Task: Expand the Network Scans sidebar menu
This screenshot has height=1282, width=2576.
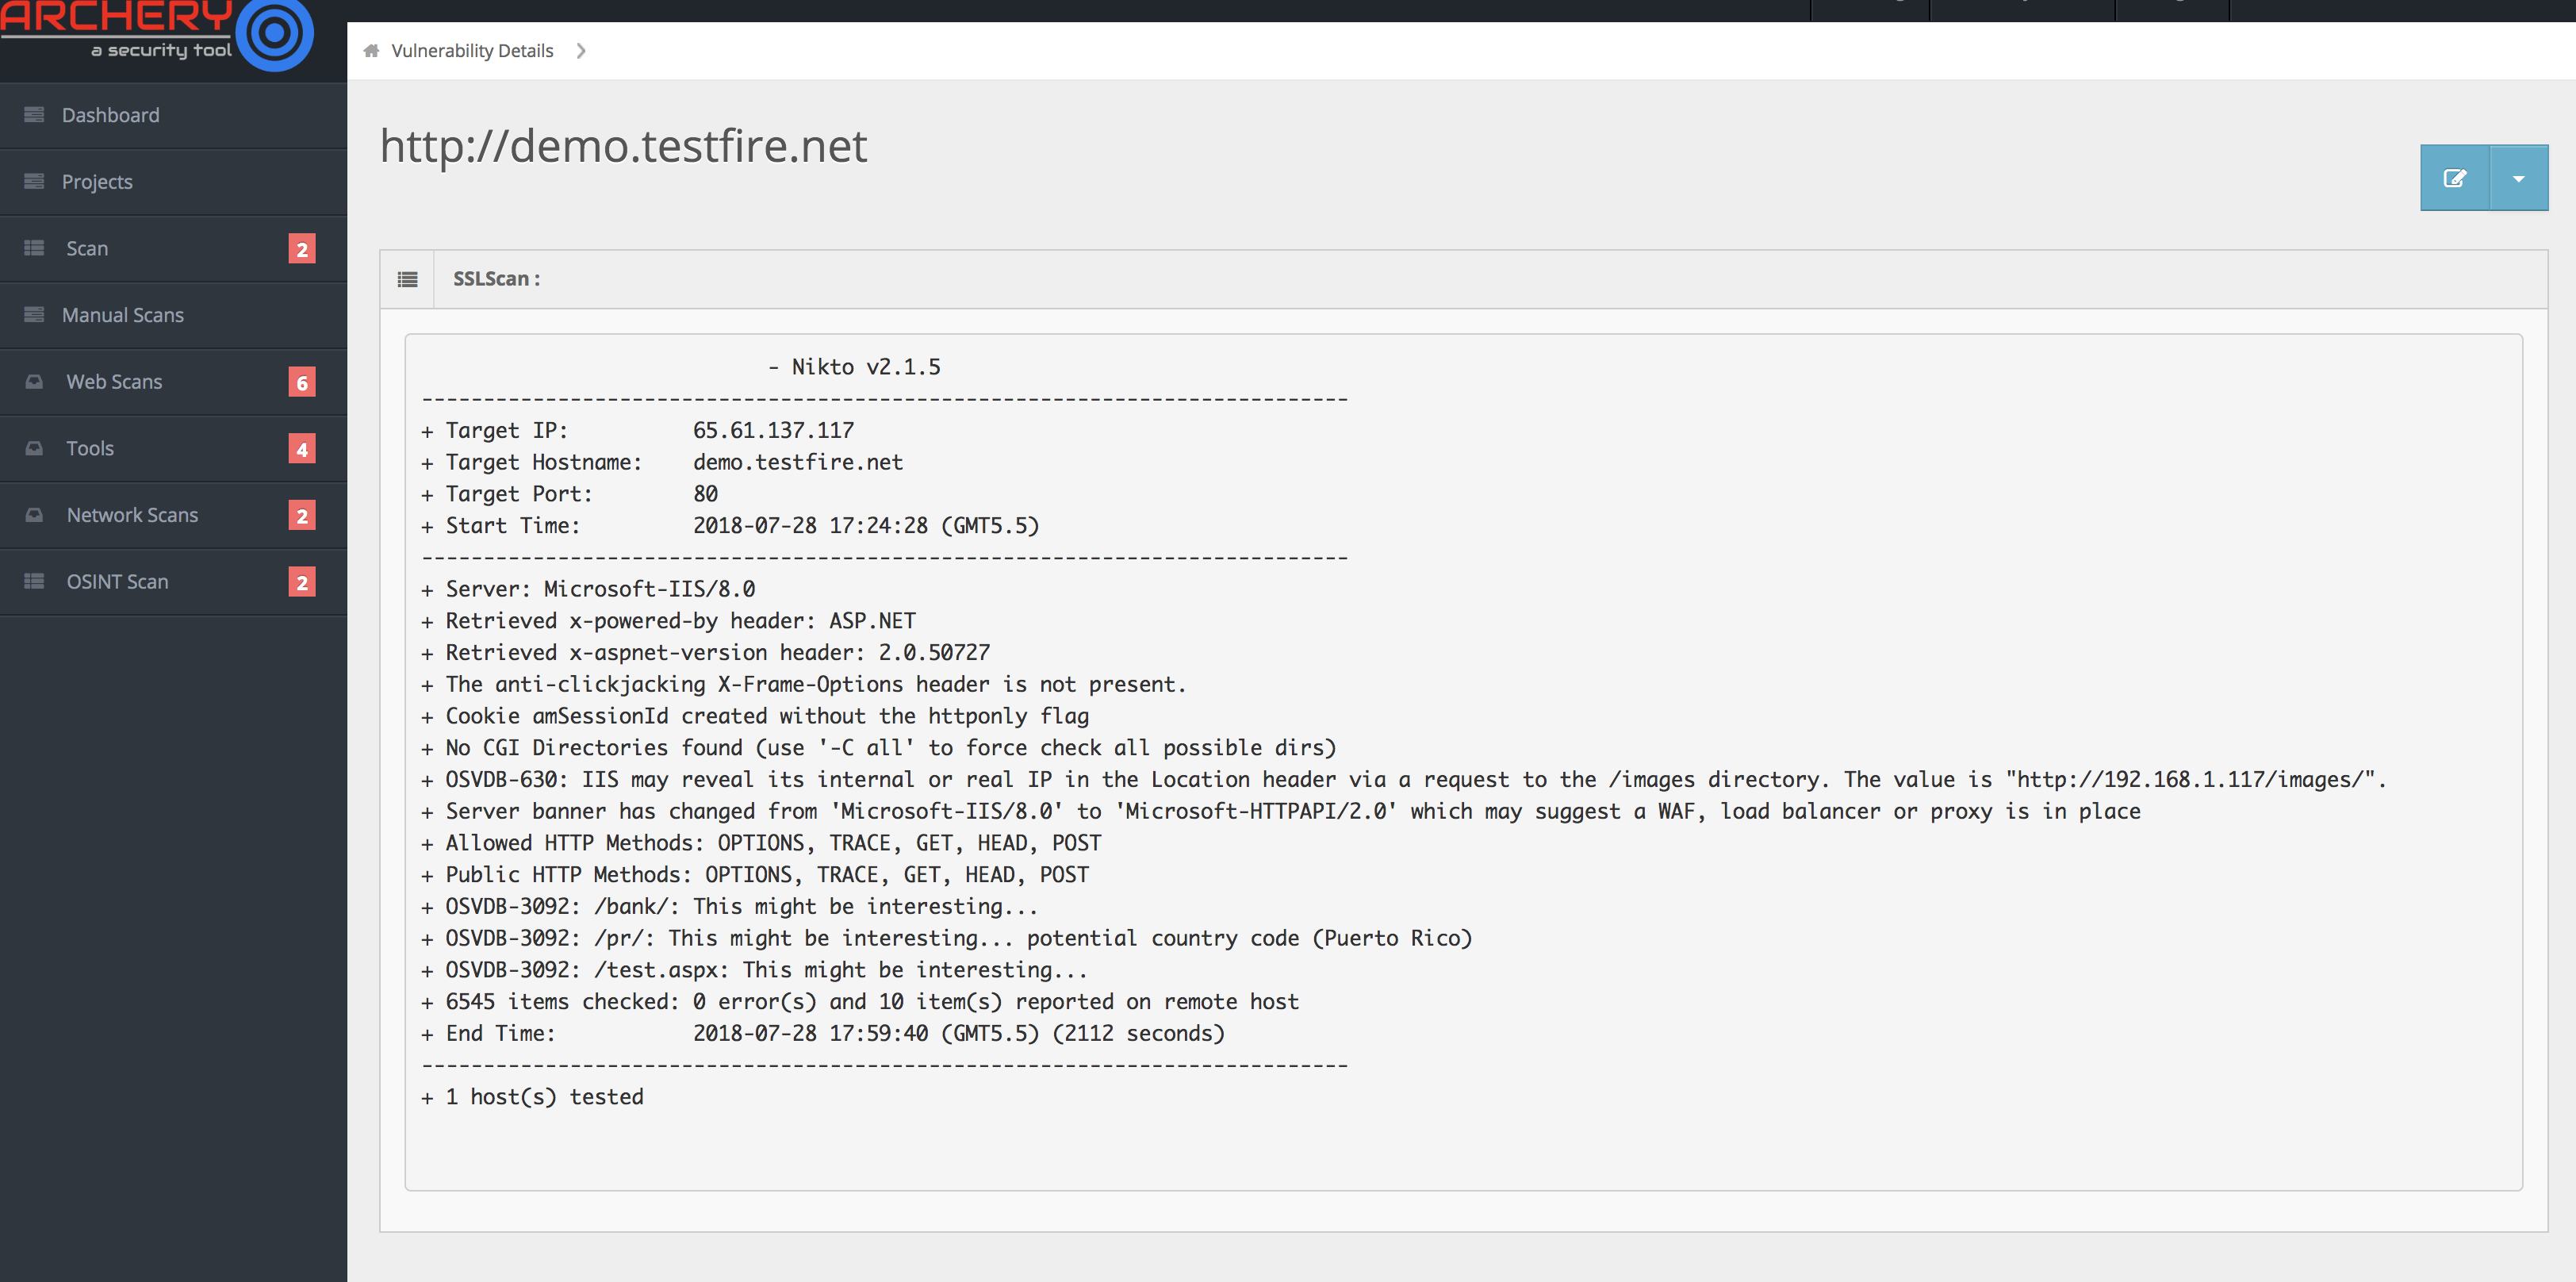Action: click(x=173, y=515)
